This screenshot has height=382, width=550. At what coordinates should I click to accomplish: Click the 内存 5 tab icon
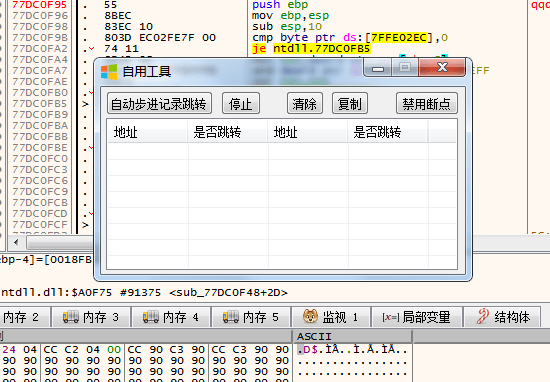231,317
